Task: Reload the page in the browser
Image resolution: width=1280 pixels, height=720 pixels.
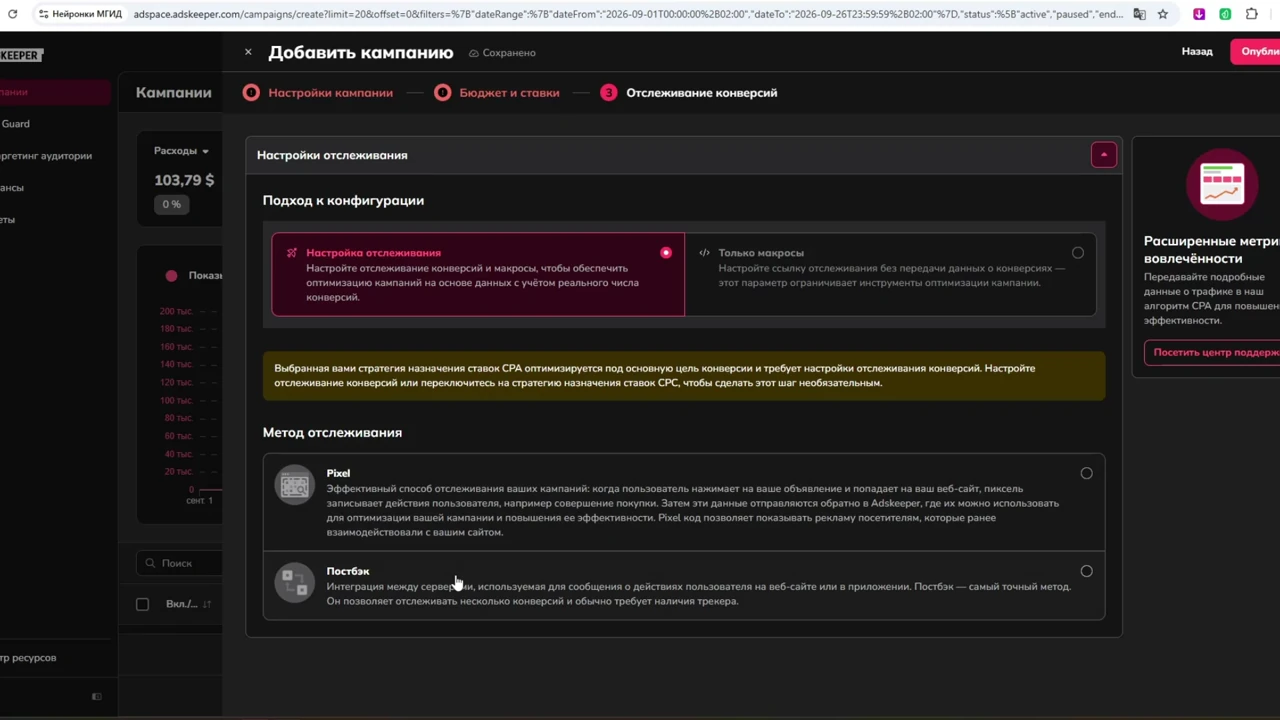Action: [x=12, y=14]
